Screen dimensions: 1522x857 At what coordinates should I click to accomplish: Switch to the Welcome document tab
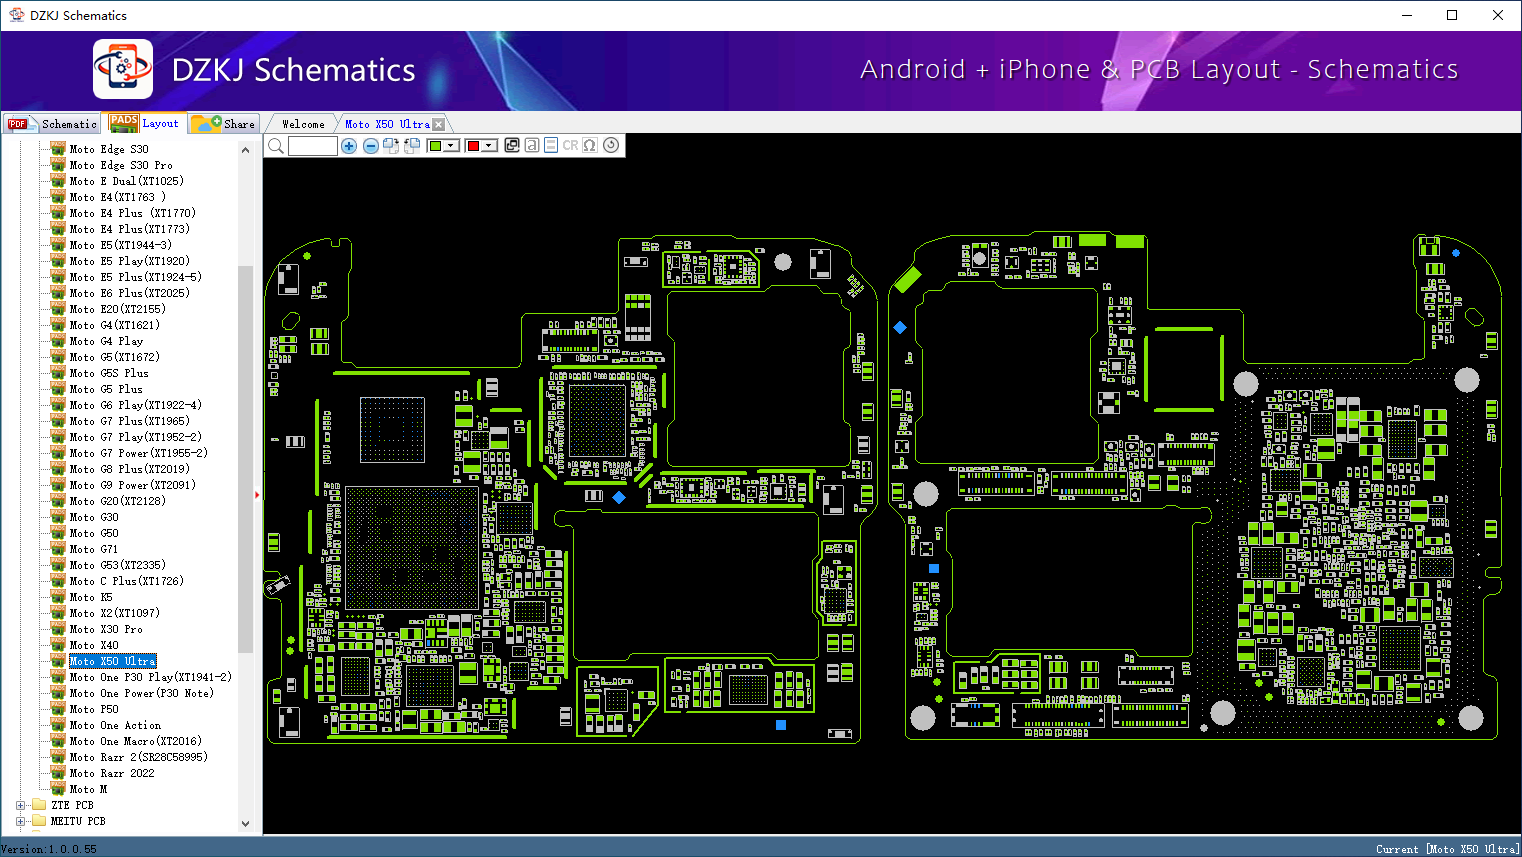[x=303, y=124]
